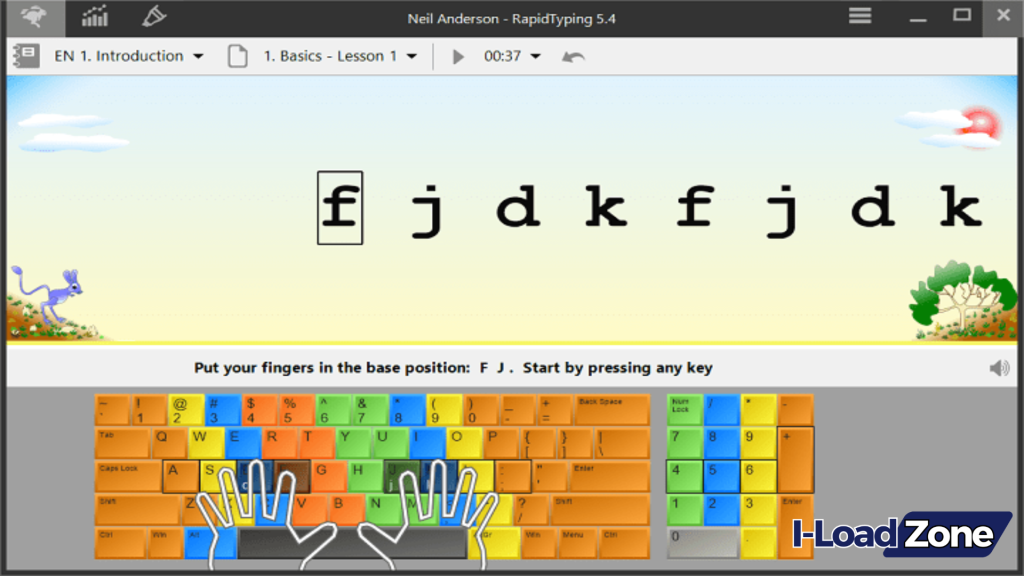Open the statistics view
1024x576 pixels.
tap(95, 17)
